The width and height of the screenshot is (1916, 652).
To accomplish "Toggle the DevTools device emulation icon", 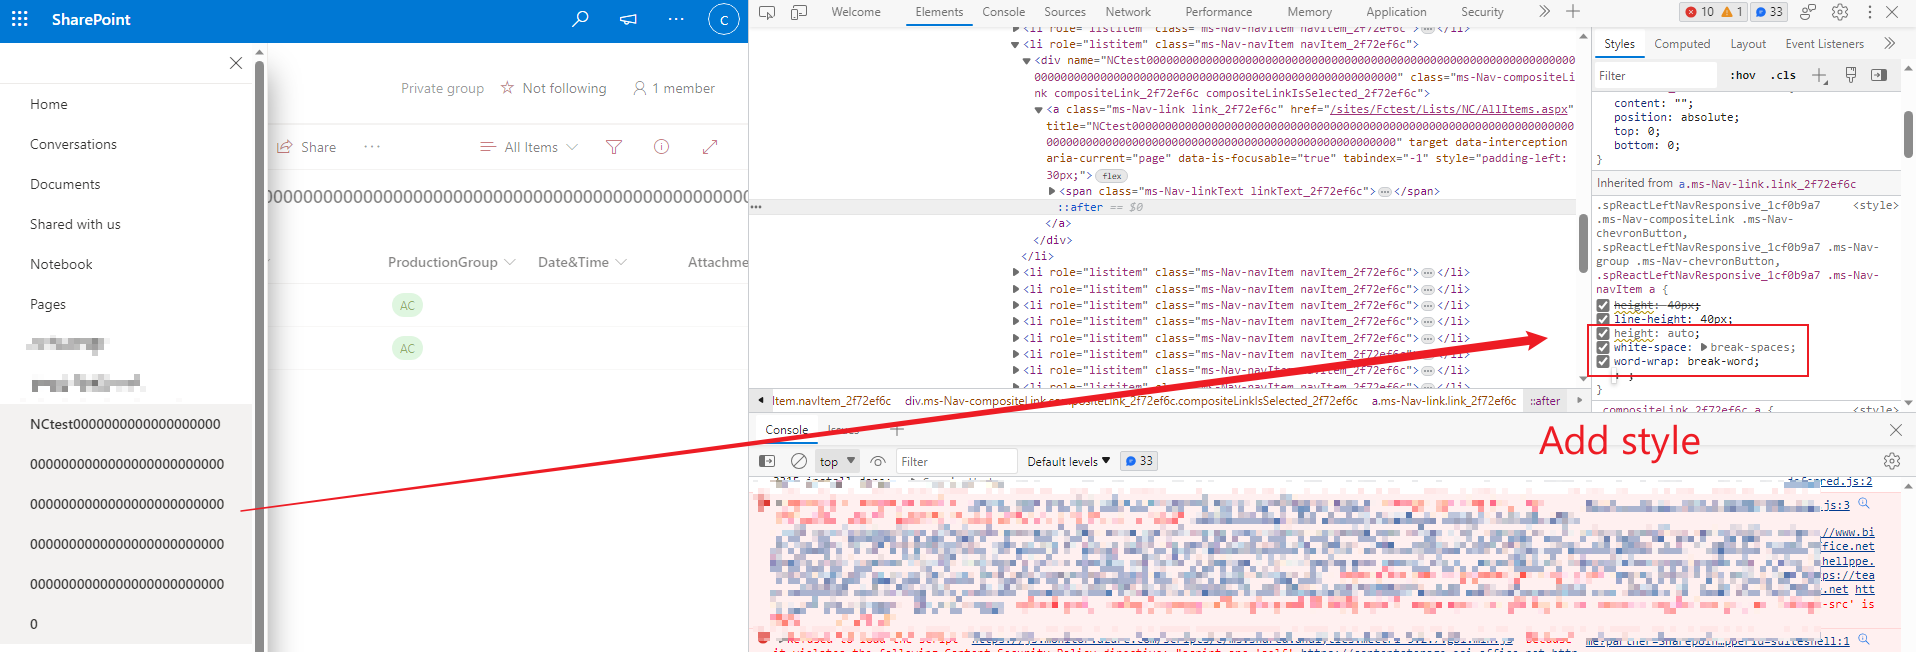I will [x=799, y=12].
